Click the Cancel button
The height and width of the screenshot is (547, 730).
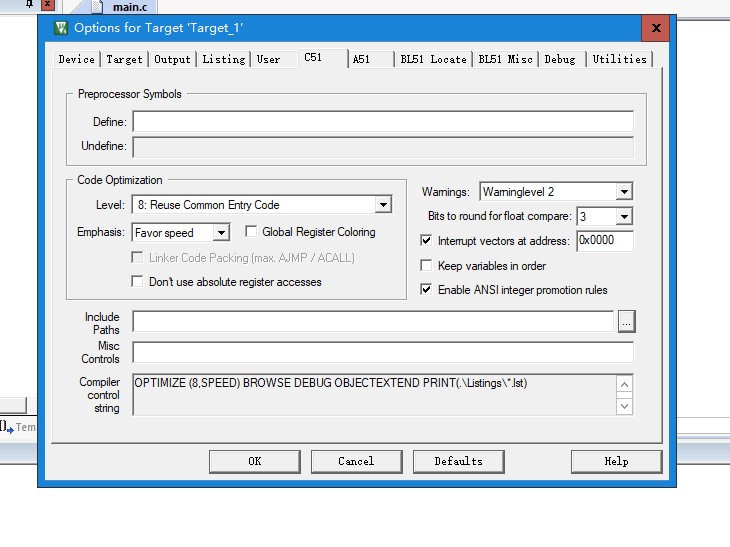click(356, 461)
